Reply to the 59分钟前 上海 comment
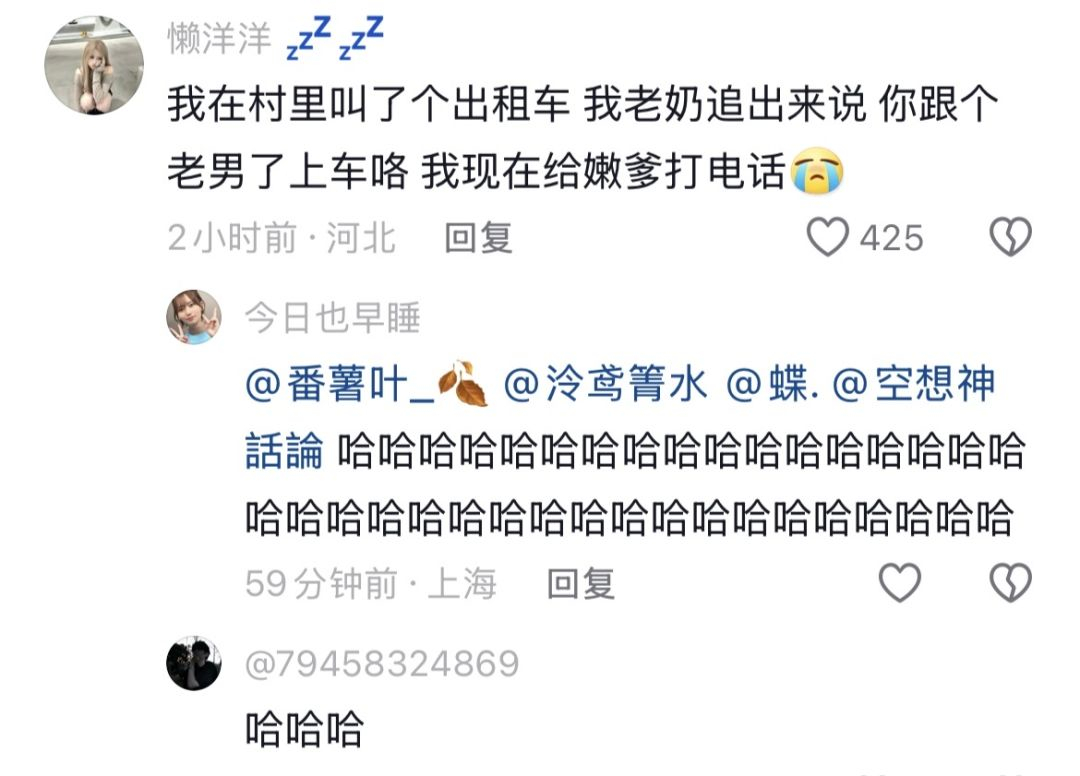Viewport: 1080px width, 776px height. (x=580, y=584)
